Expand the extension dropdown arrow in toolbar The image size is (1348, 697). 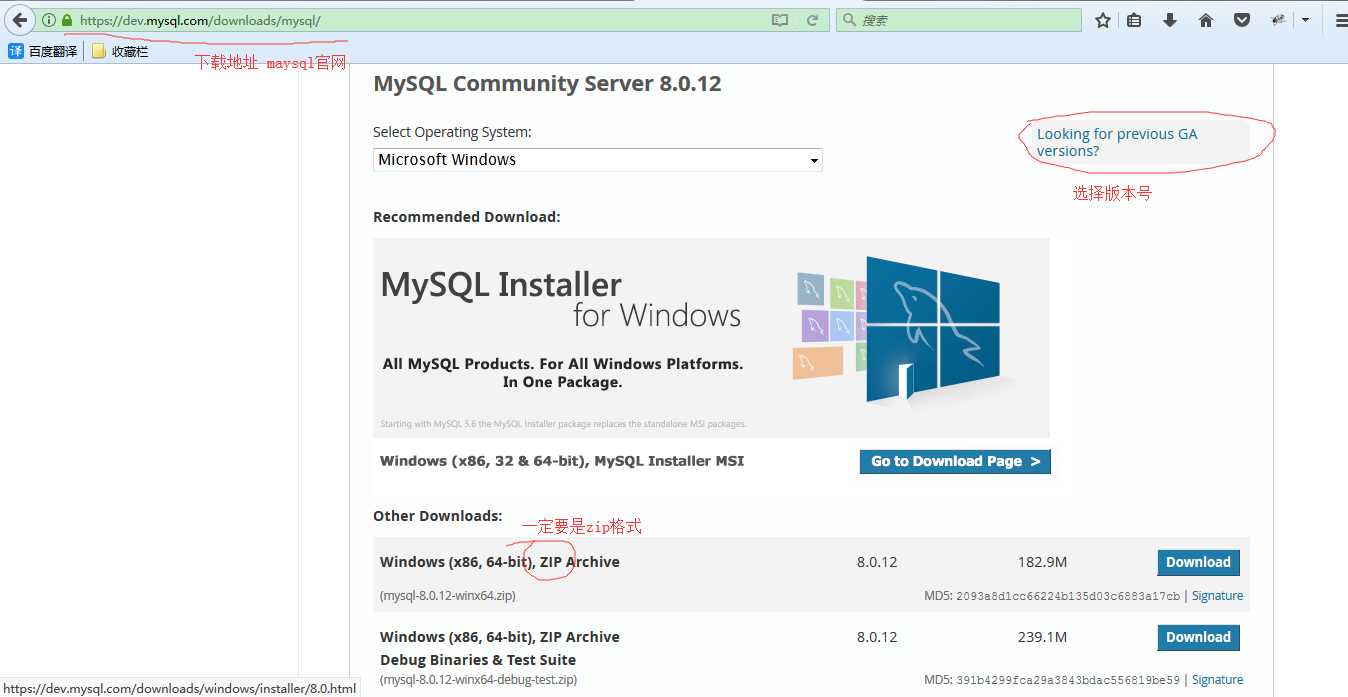coord(1306,20)
